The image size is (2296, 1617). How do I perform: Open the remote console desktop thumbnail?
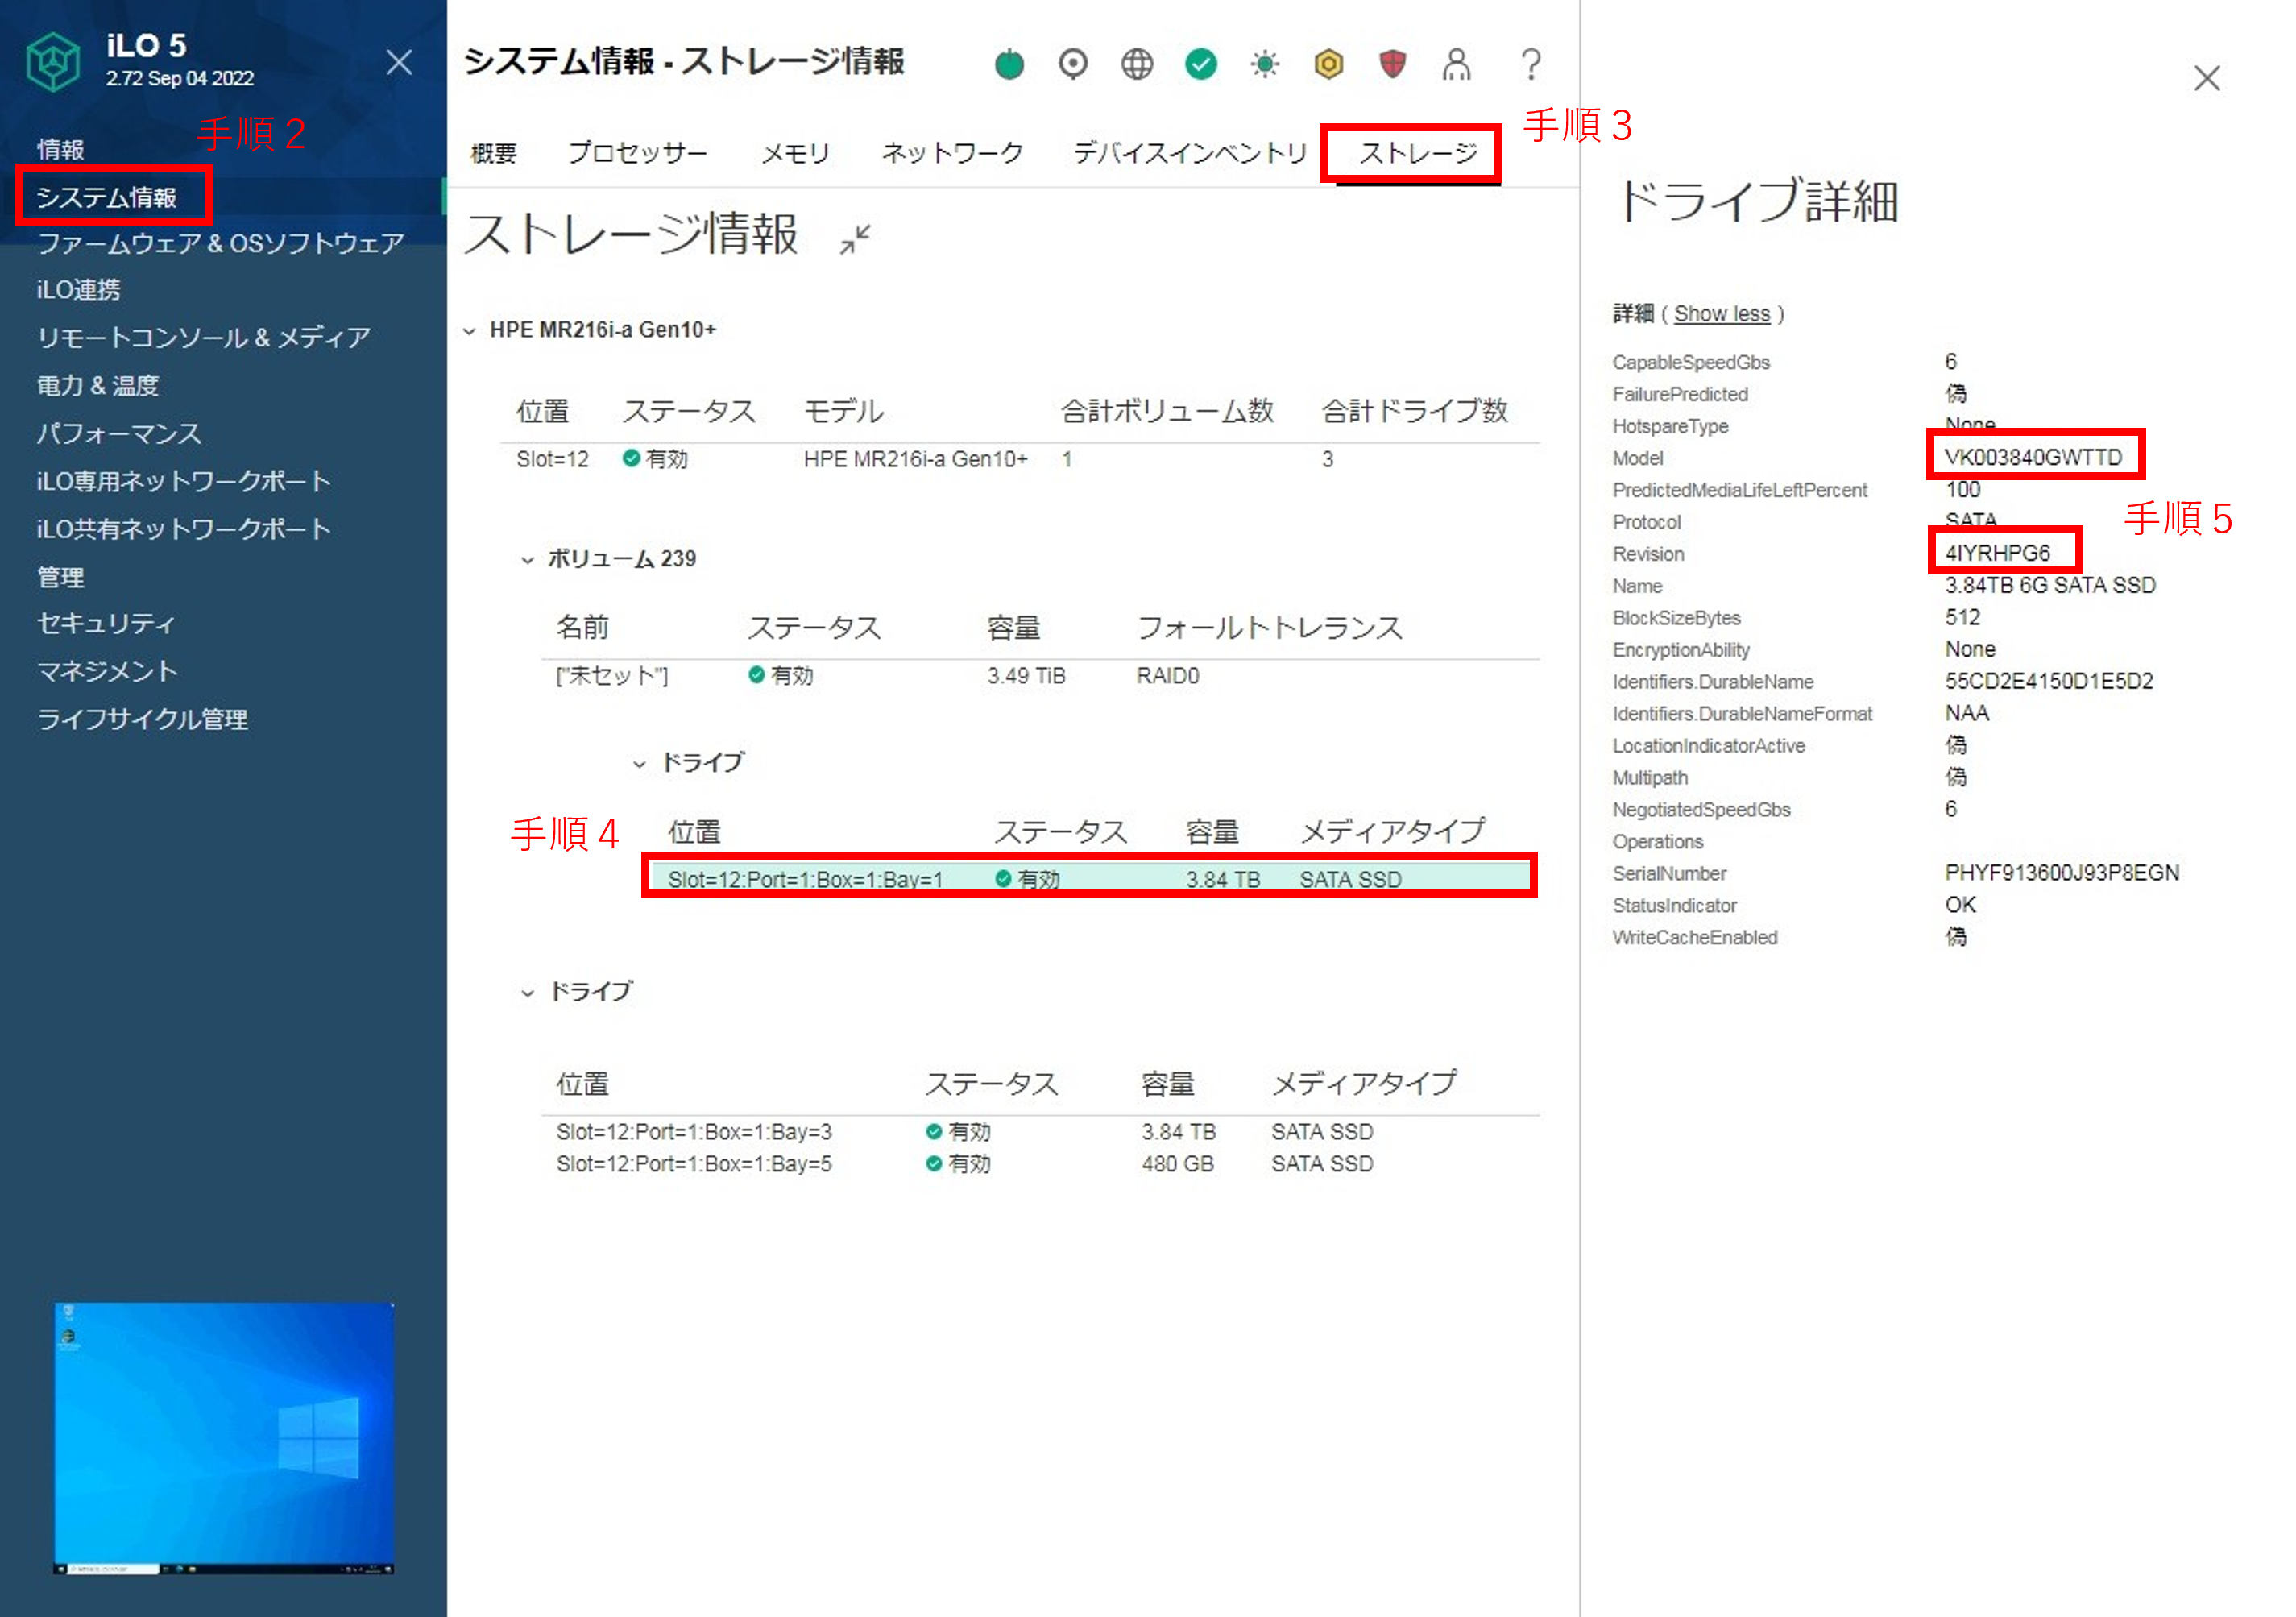[223, 1438]
